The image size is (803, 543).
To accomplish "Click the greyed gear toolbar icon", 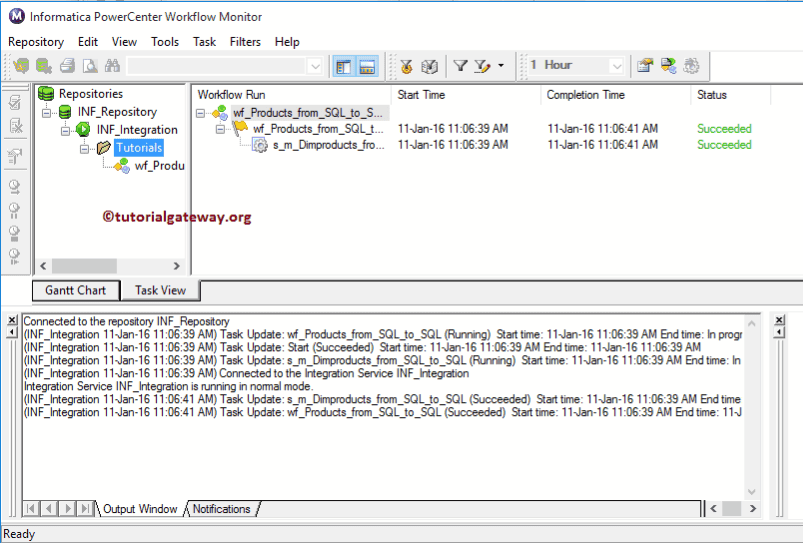I will 691,66.
